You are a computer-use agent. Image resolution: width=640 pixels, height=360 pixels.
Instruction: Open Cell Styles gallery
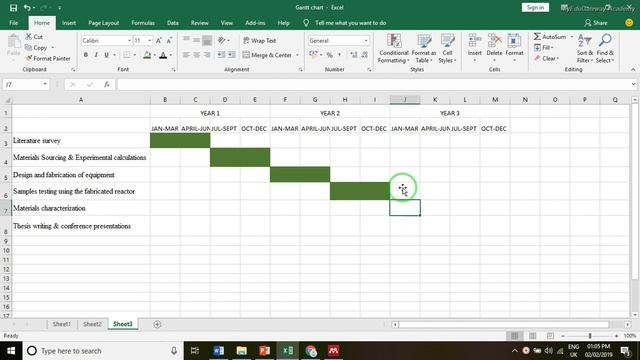click(447, 49)
